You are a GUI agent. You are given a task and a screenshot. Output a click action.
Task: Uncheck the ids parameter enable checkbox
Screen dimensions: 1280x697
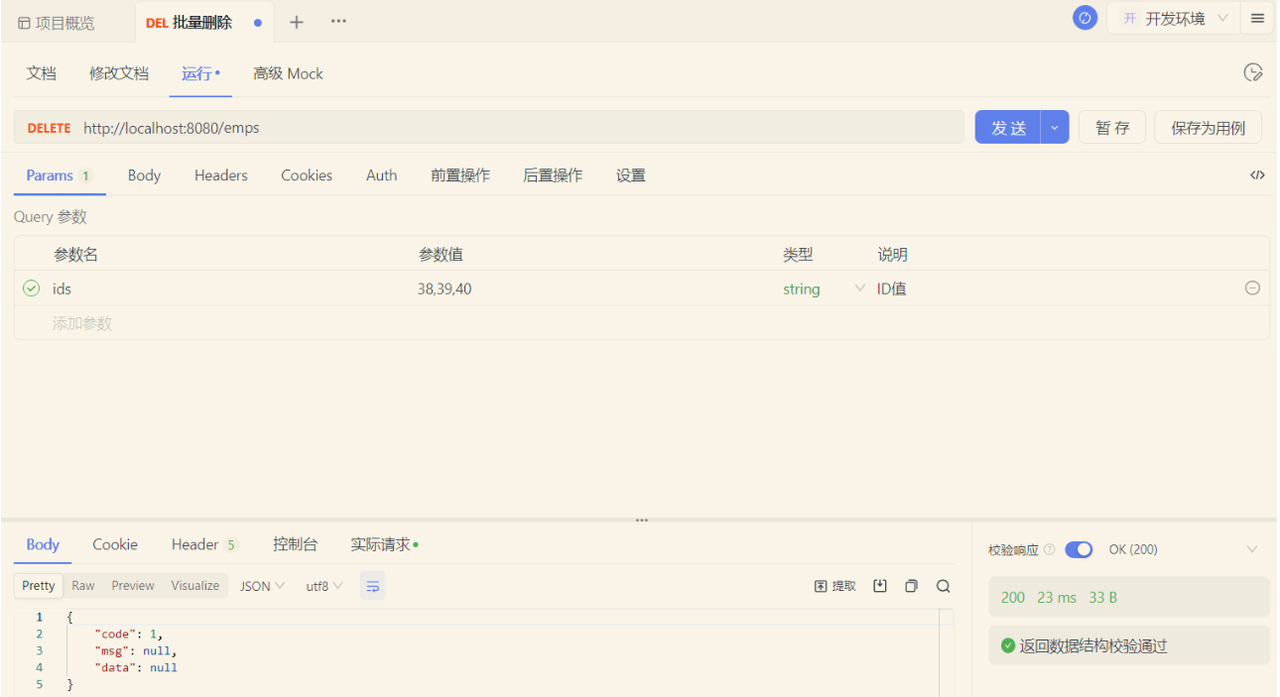click(x=29, y=288)
